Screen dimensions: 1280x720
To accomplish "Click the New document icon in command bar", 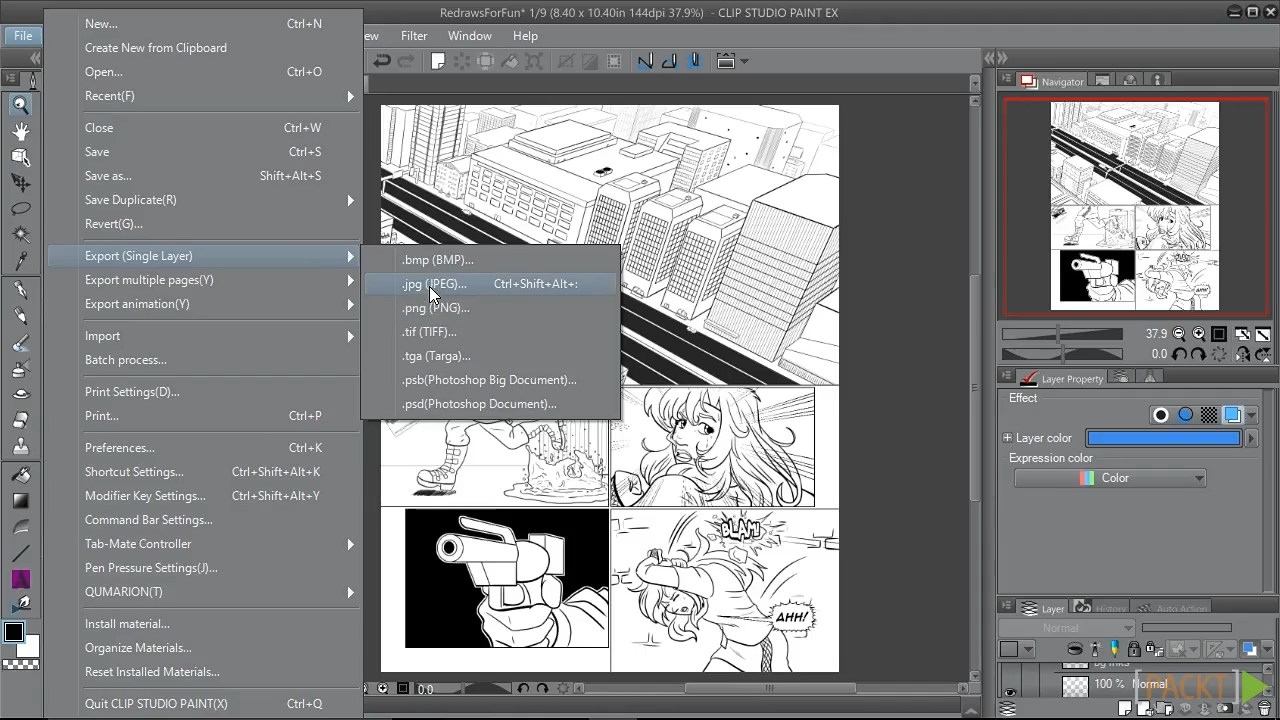I will coord(437,62).
